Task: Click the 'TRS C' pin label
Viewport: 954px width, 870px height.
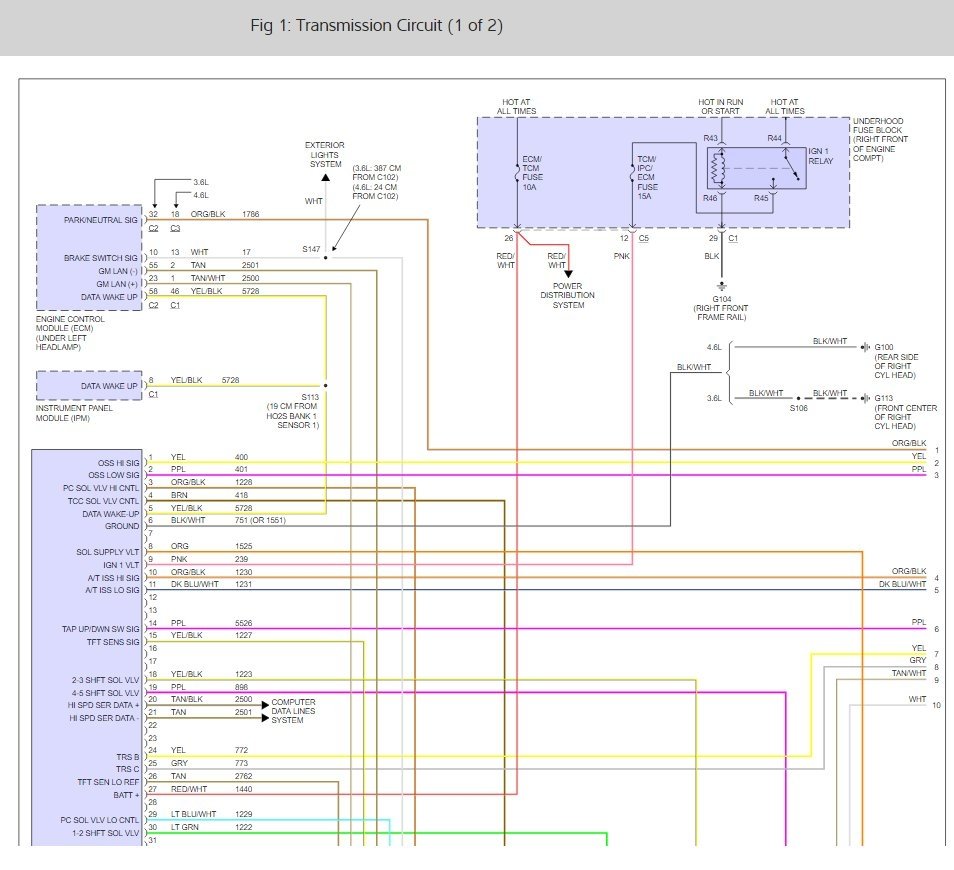Action: (x=128, y=769)
